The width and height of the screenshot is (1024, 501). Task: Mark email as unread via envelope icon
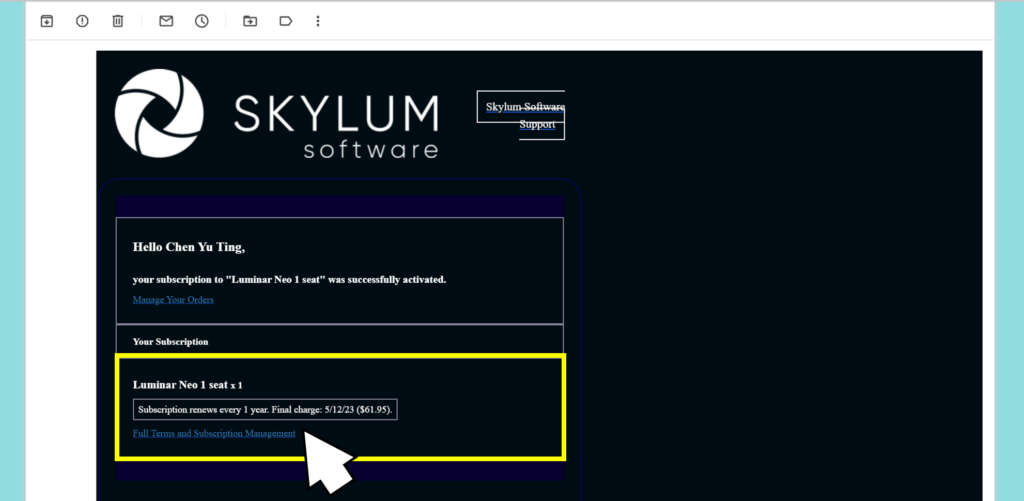click(167, 22)
